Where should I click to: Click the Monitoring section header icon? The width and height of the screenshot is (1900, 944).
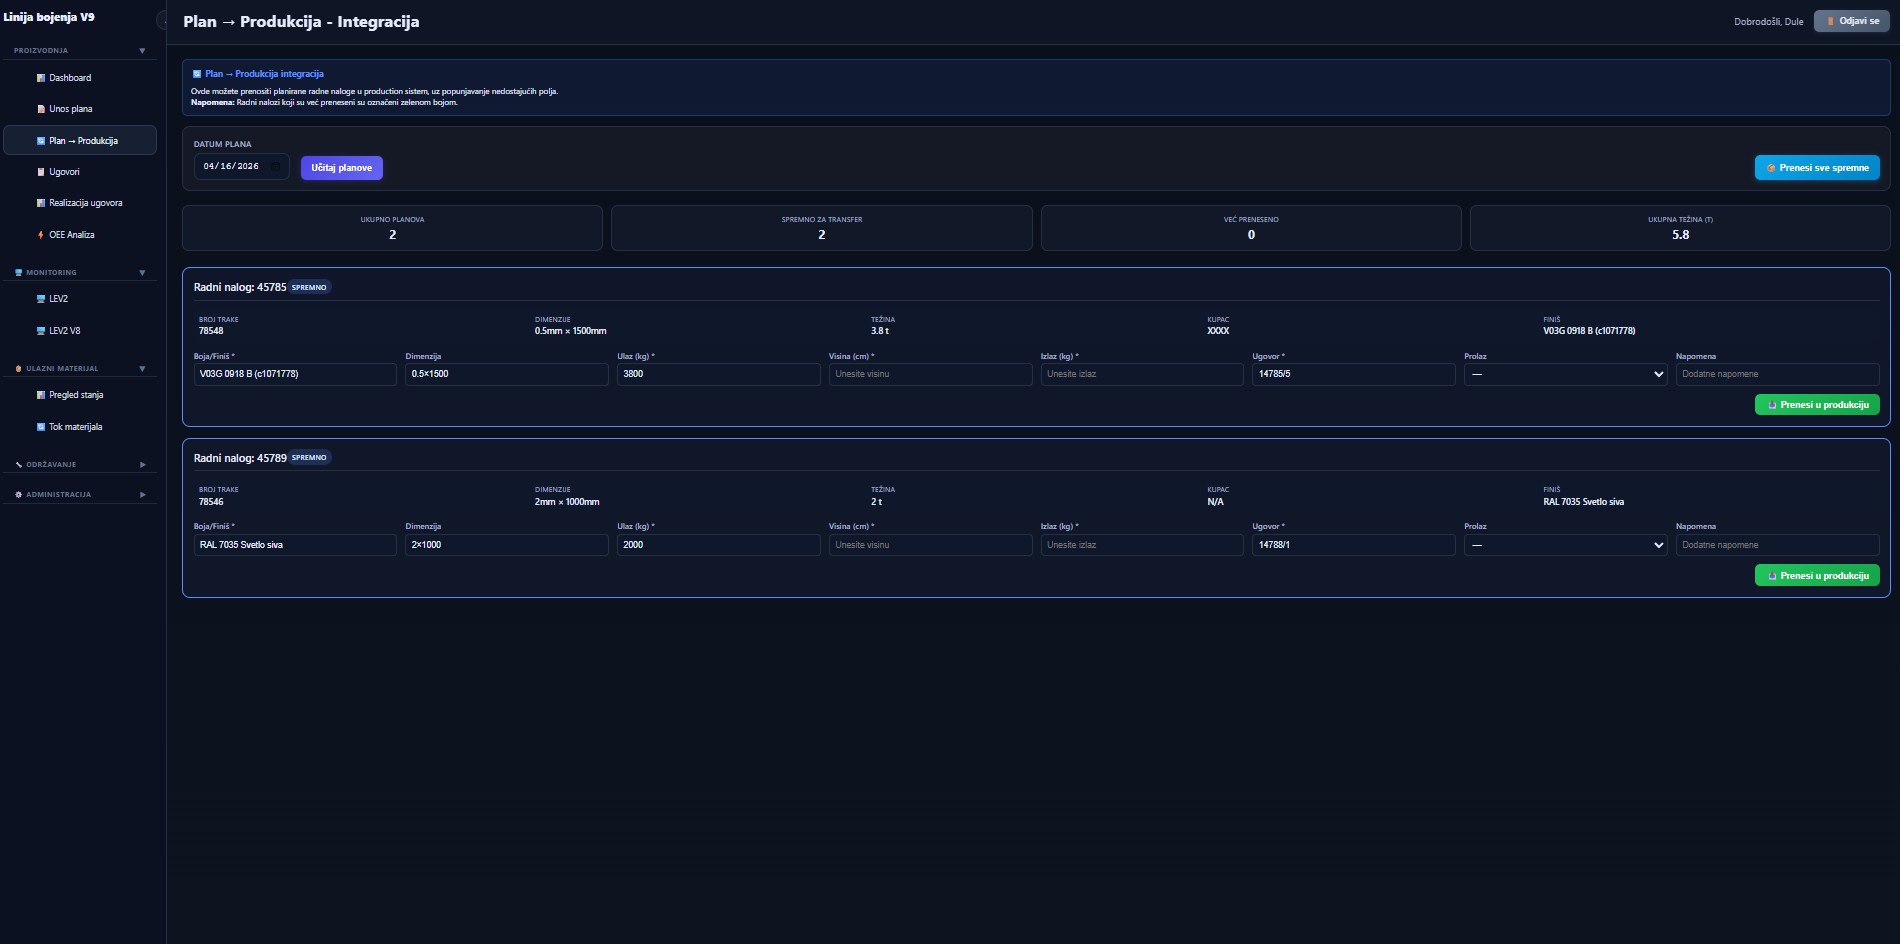18,272
